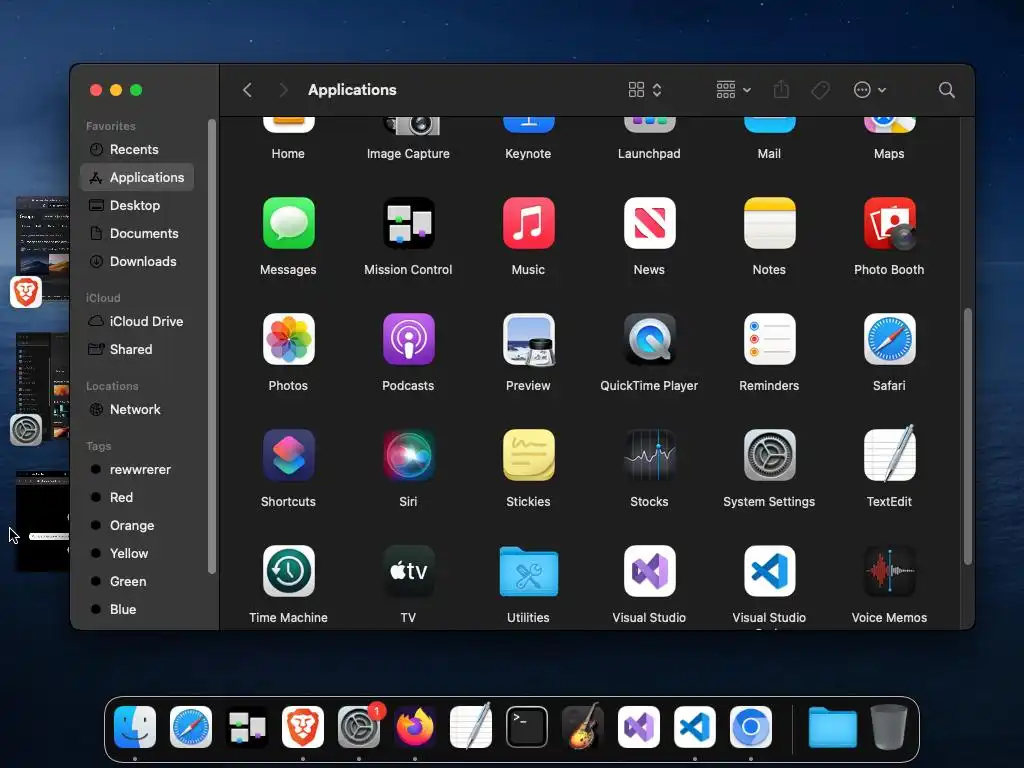Click the Edit Tags toolbar button
1024x768 pixels.
click(x=820, y=90)
